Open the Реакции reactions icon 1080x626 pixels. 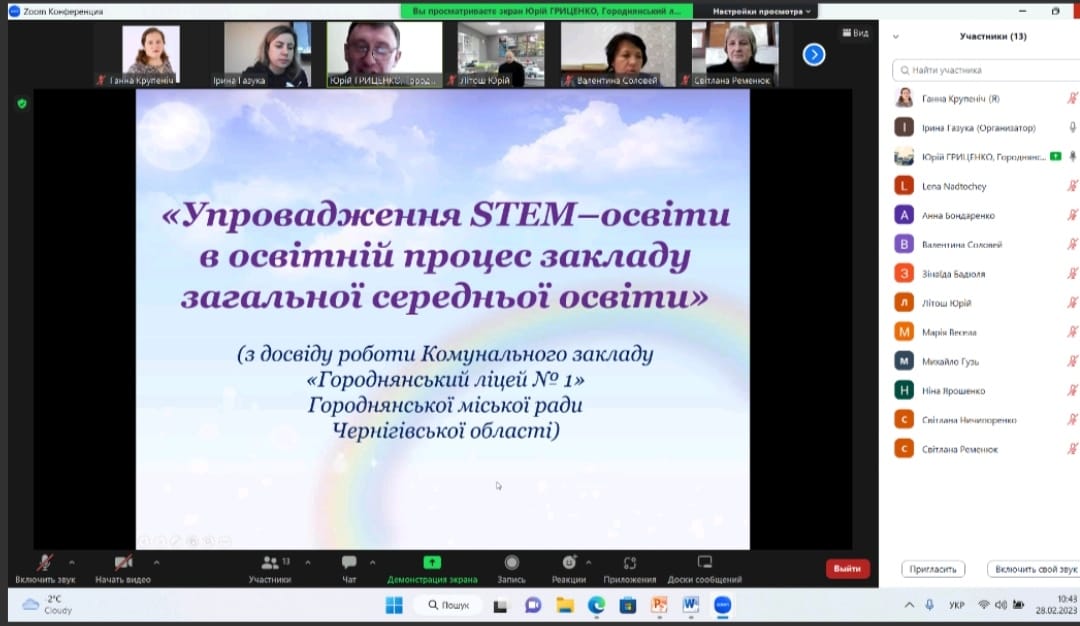568,563
